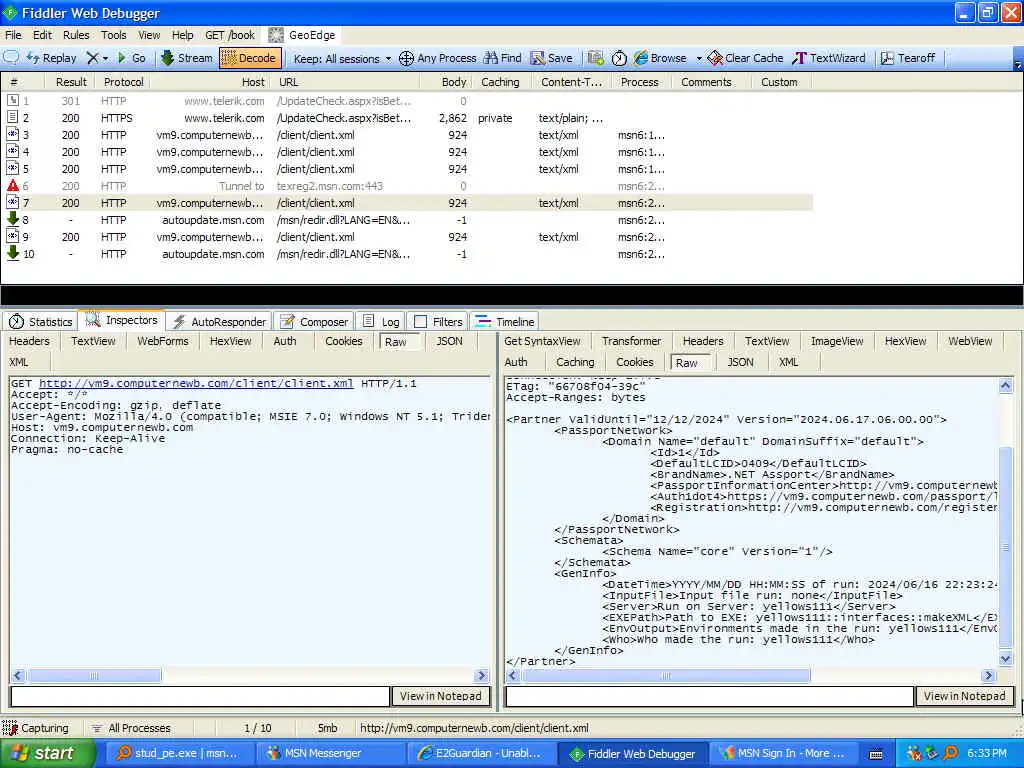Click the response pane search input field
The width and height of the screenshot is (1024, 768).
[x=709, y=696]
